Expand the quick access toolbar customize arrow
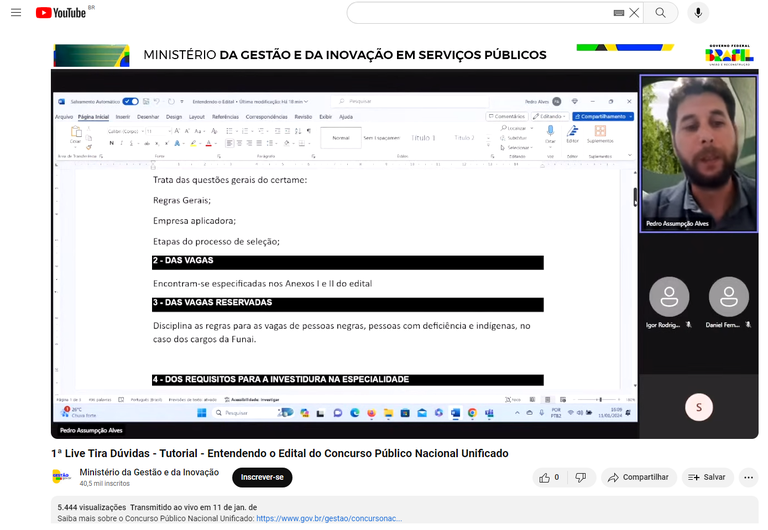This screenshot has width=768, height=530. click(x=182, y=101)
